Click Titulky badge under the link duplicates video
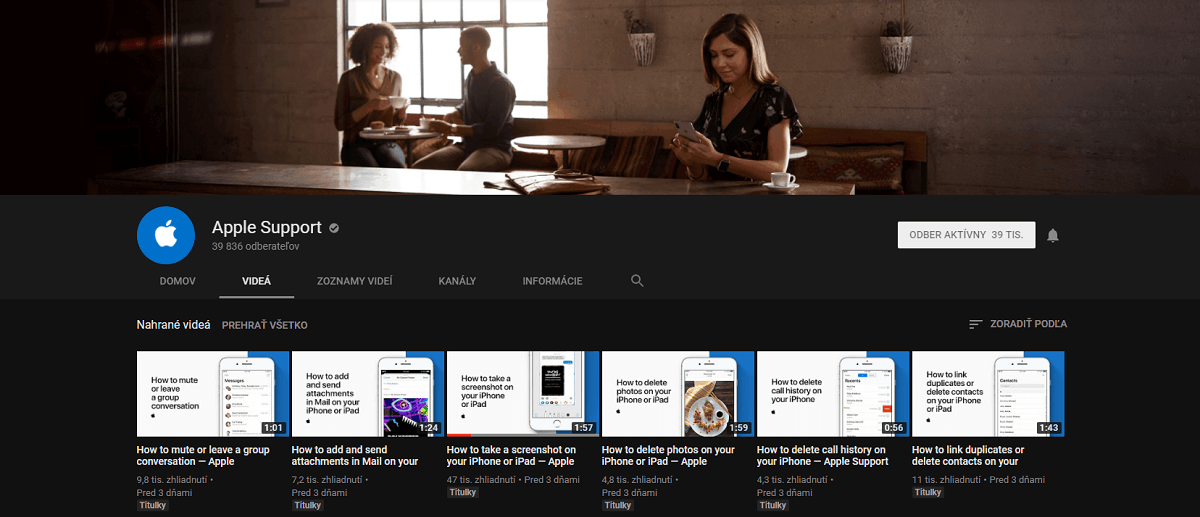 point(928,493)
